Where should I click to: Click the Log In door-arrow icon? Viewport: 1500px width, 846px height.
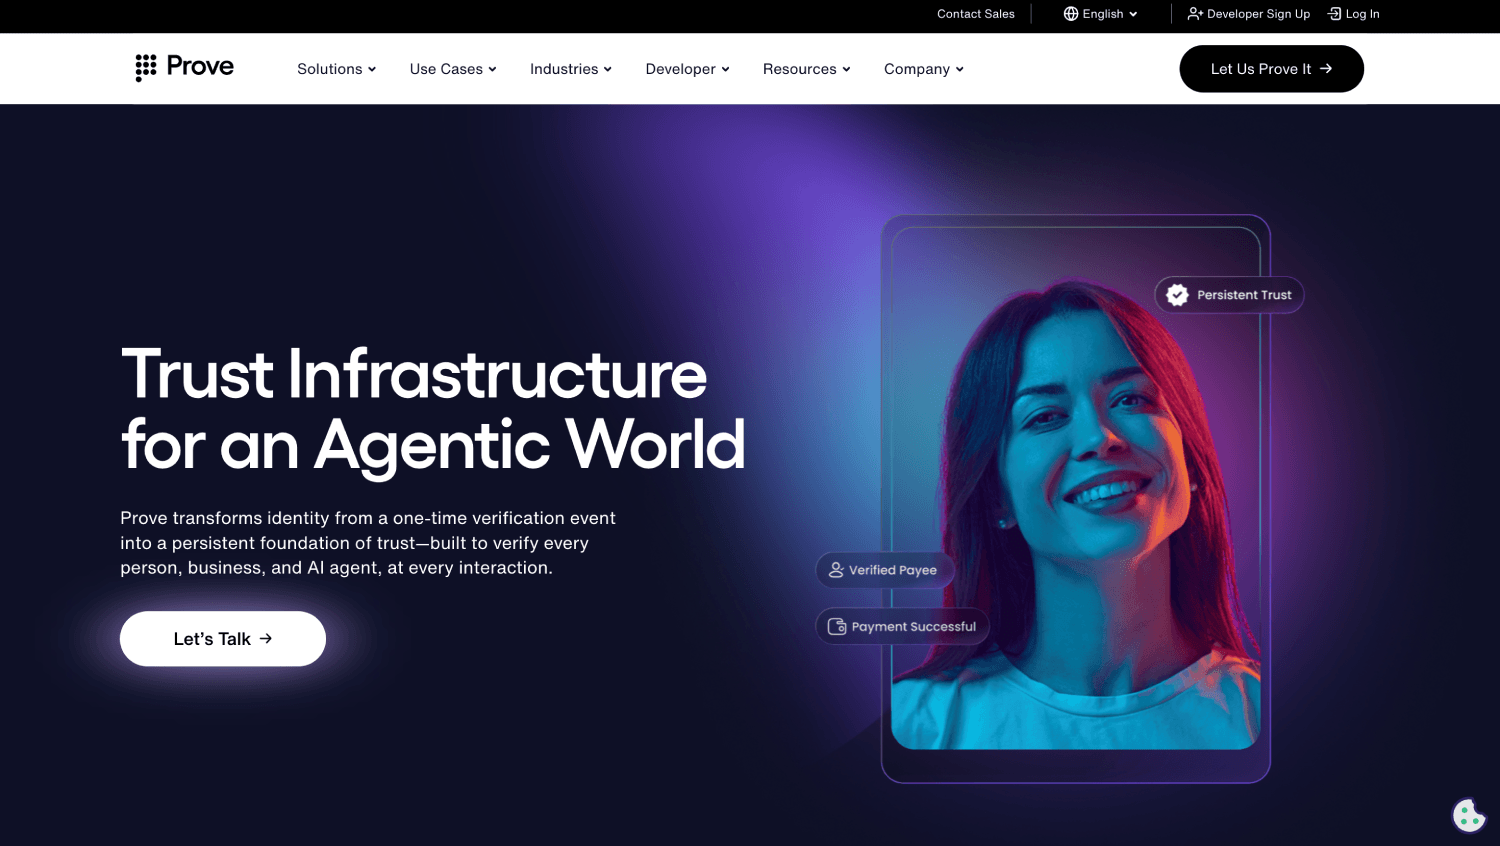1334,14
